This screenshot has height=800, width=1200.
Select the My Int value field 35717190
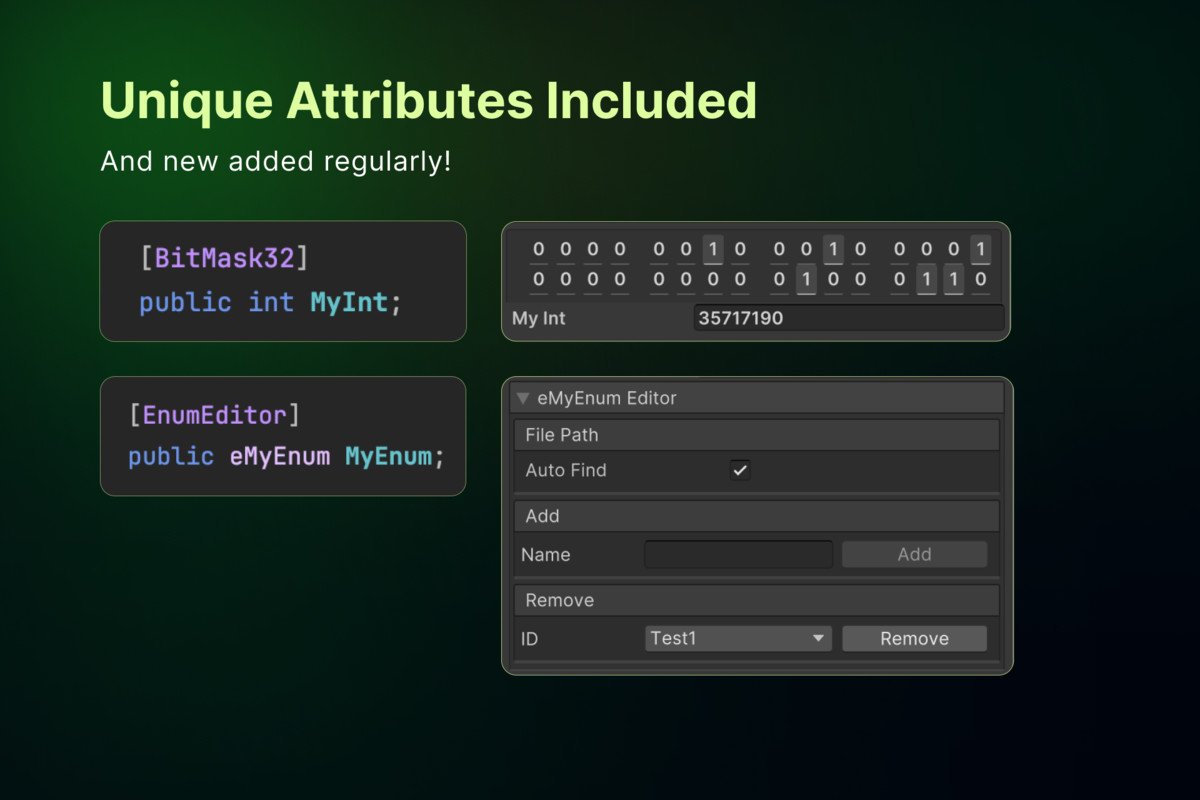848,318
